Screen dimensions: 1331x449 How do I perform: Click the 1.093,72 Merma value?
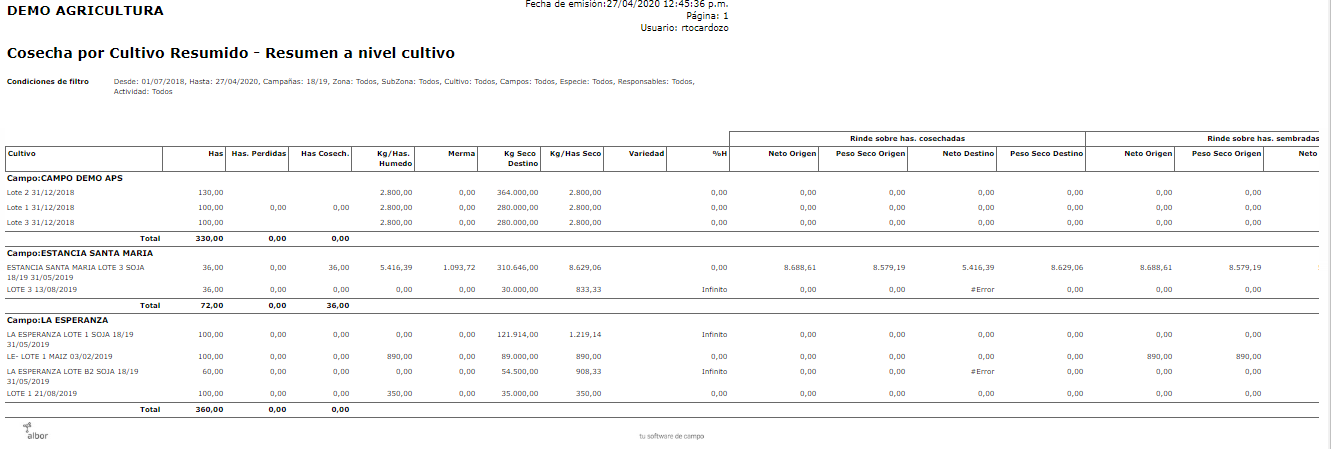(x=459, y=268)
